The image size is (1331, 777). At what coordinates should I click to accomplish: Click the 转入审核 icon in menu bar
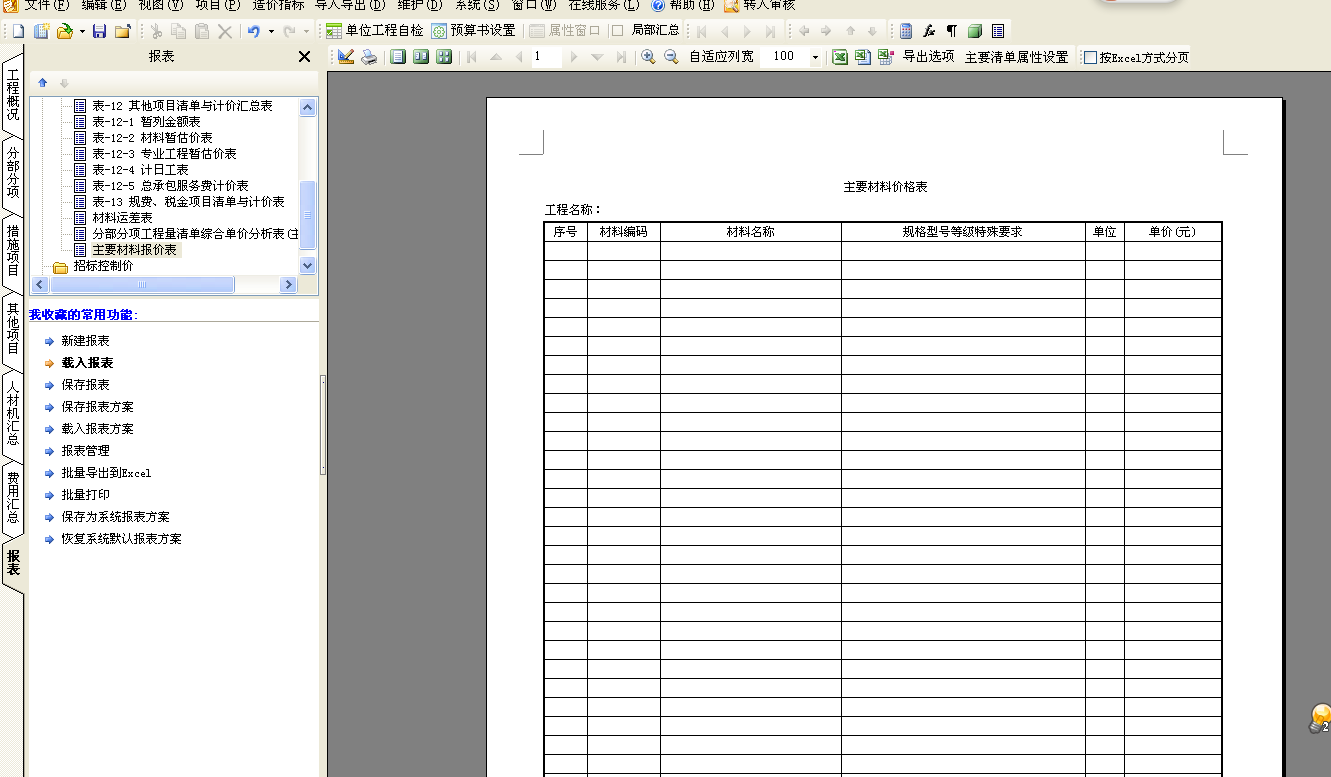[731, 5]
